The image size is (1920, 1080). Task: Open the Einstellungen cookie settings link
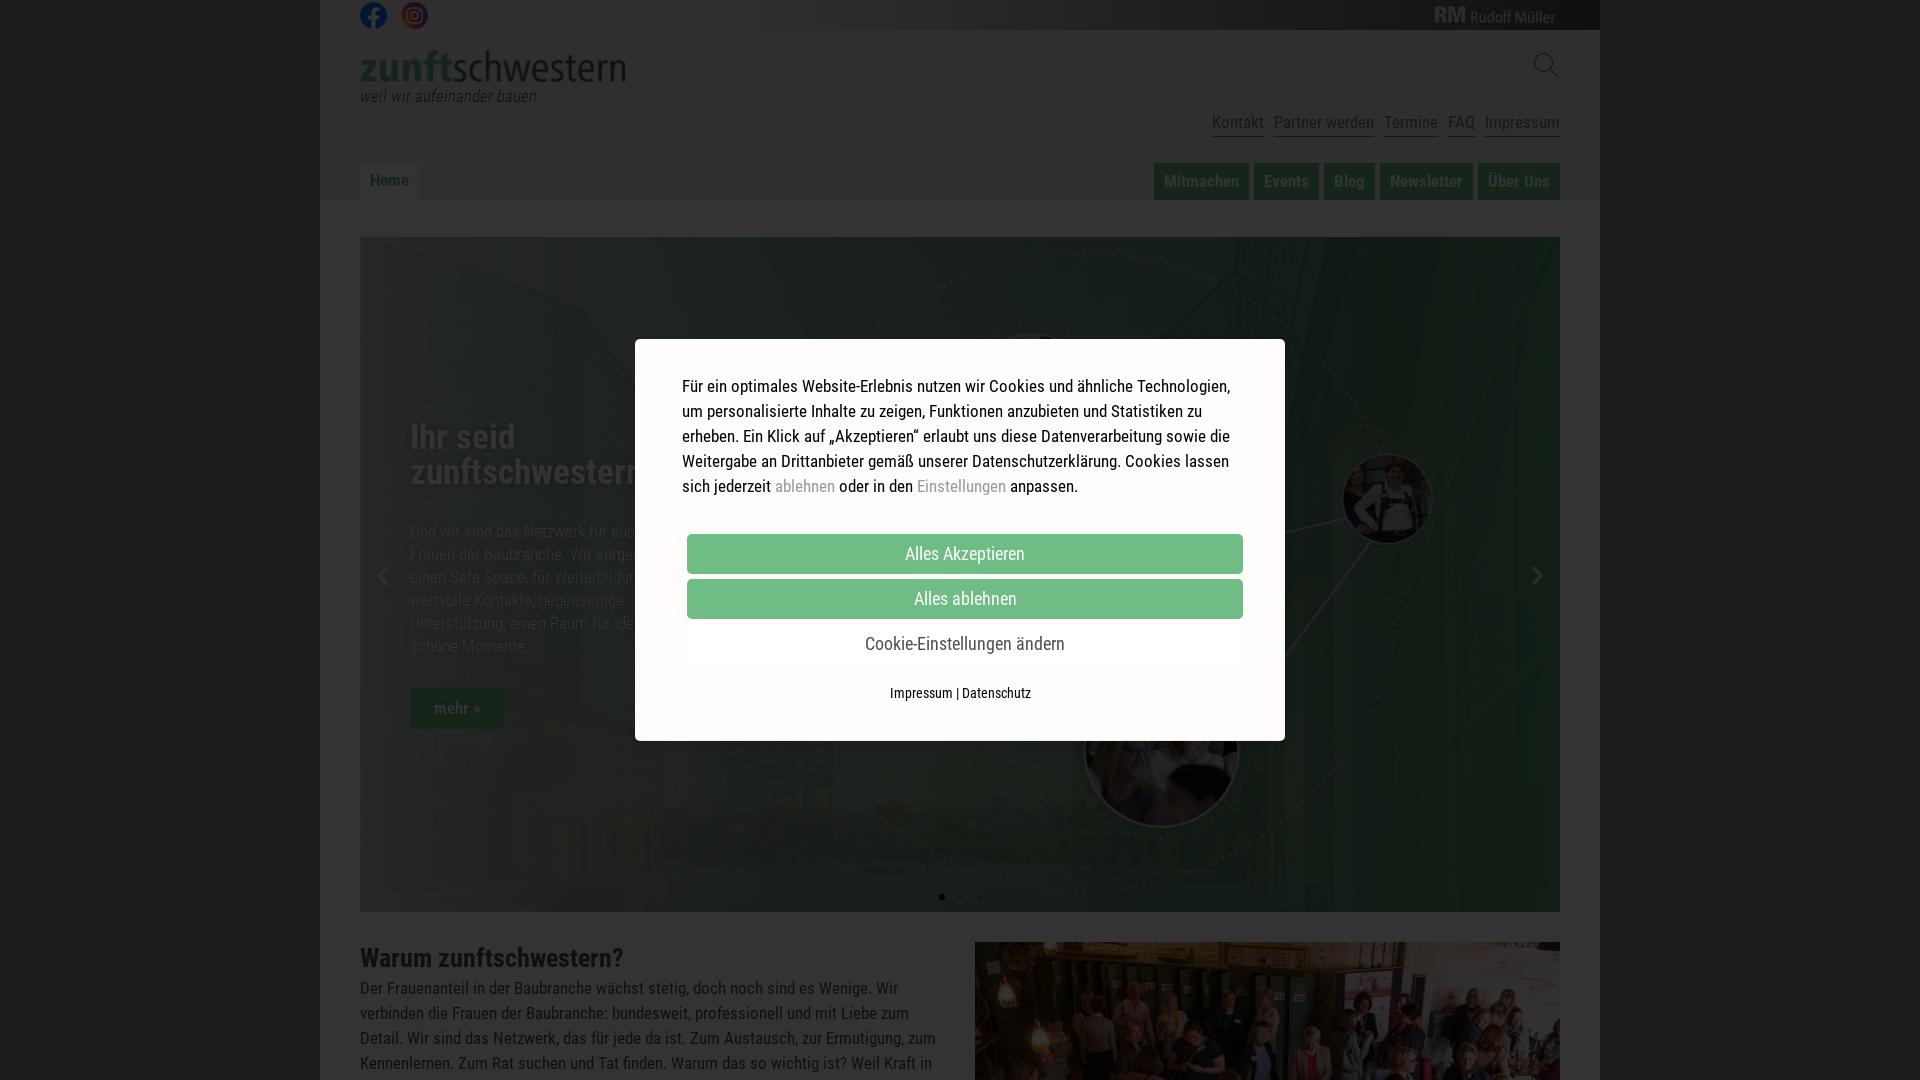[961, 485]
